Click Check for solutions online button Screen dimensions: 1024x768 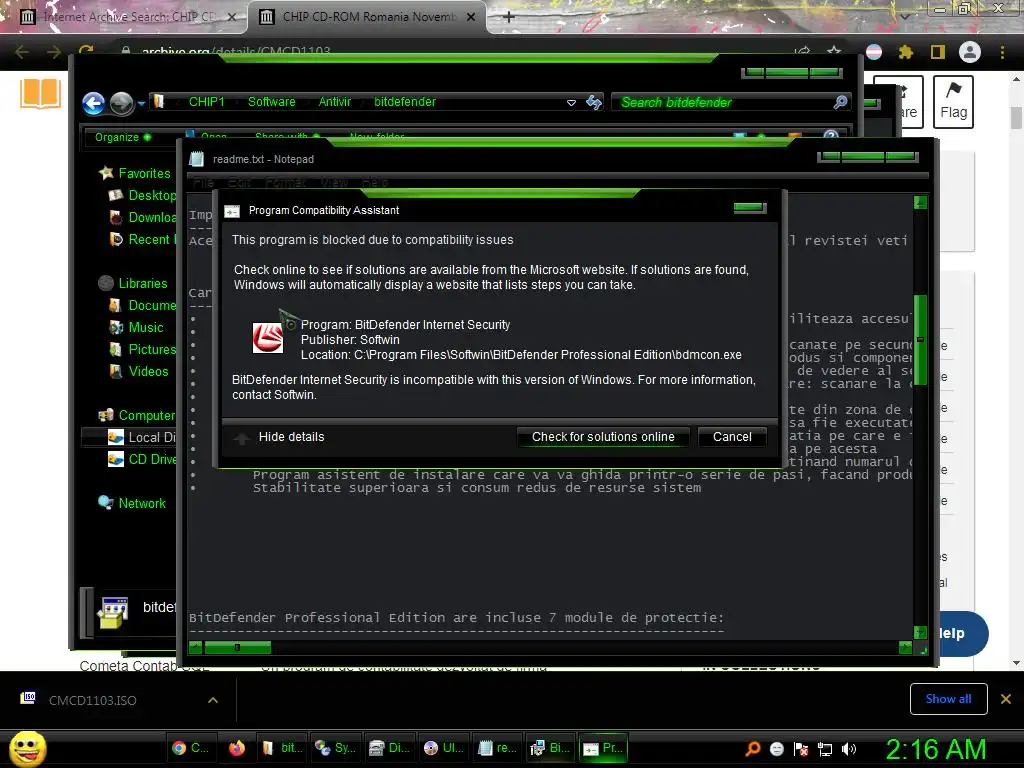click(x=603, y=437)
